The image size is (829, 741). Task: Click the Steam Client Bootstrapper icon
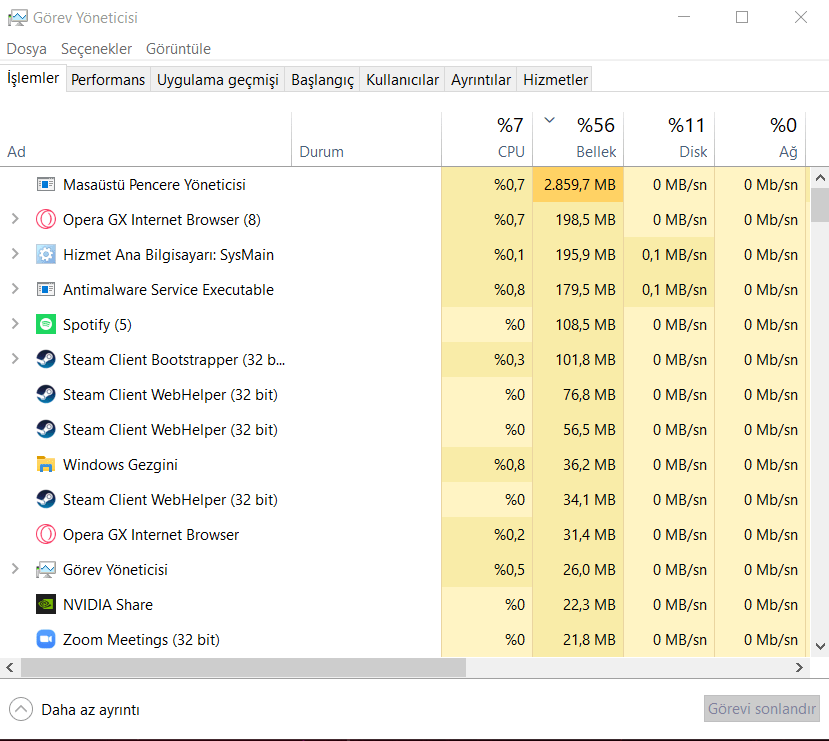(x=46, y=359)
